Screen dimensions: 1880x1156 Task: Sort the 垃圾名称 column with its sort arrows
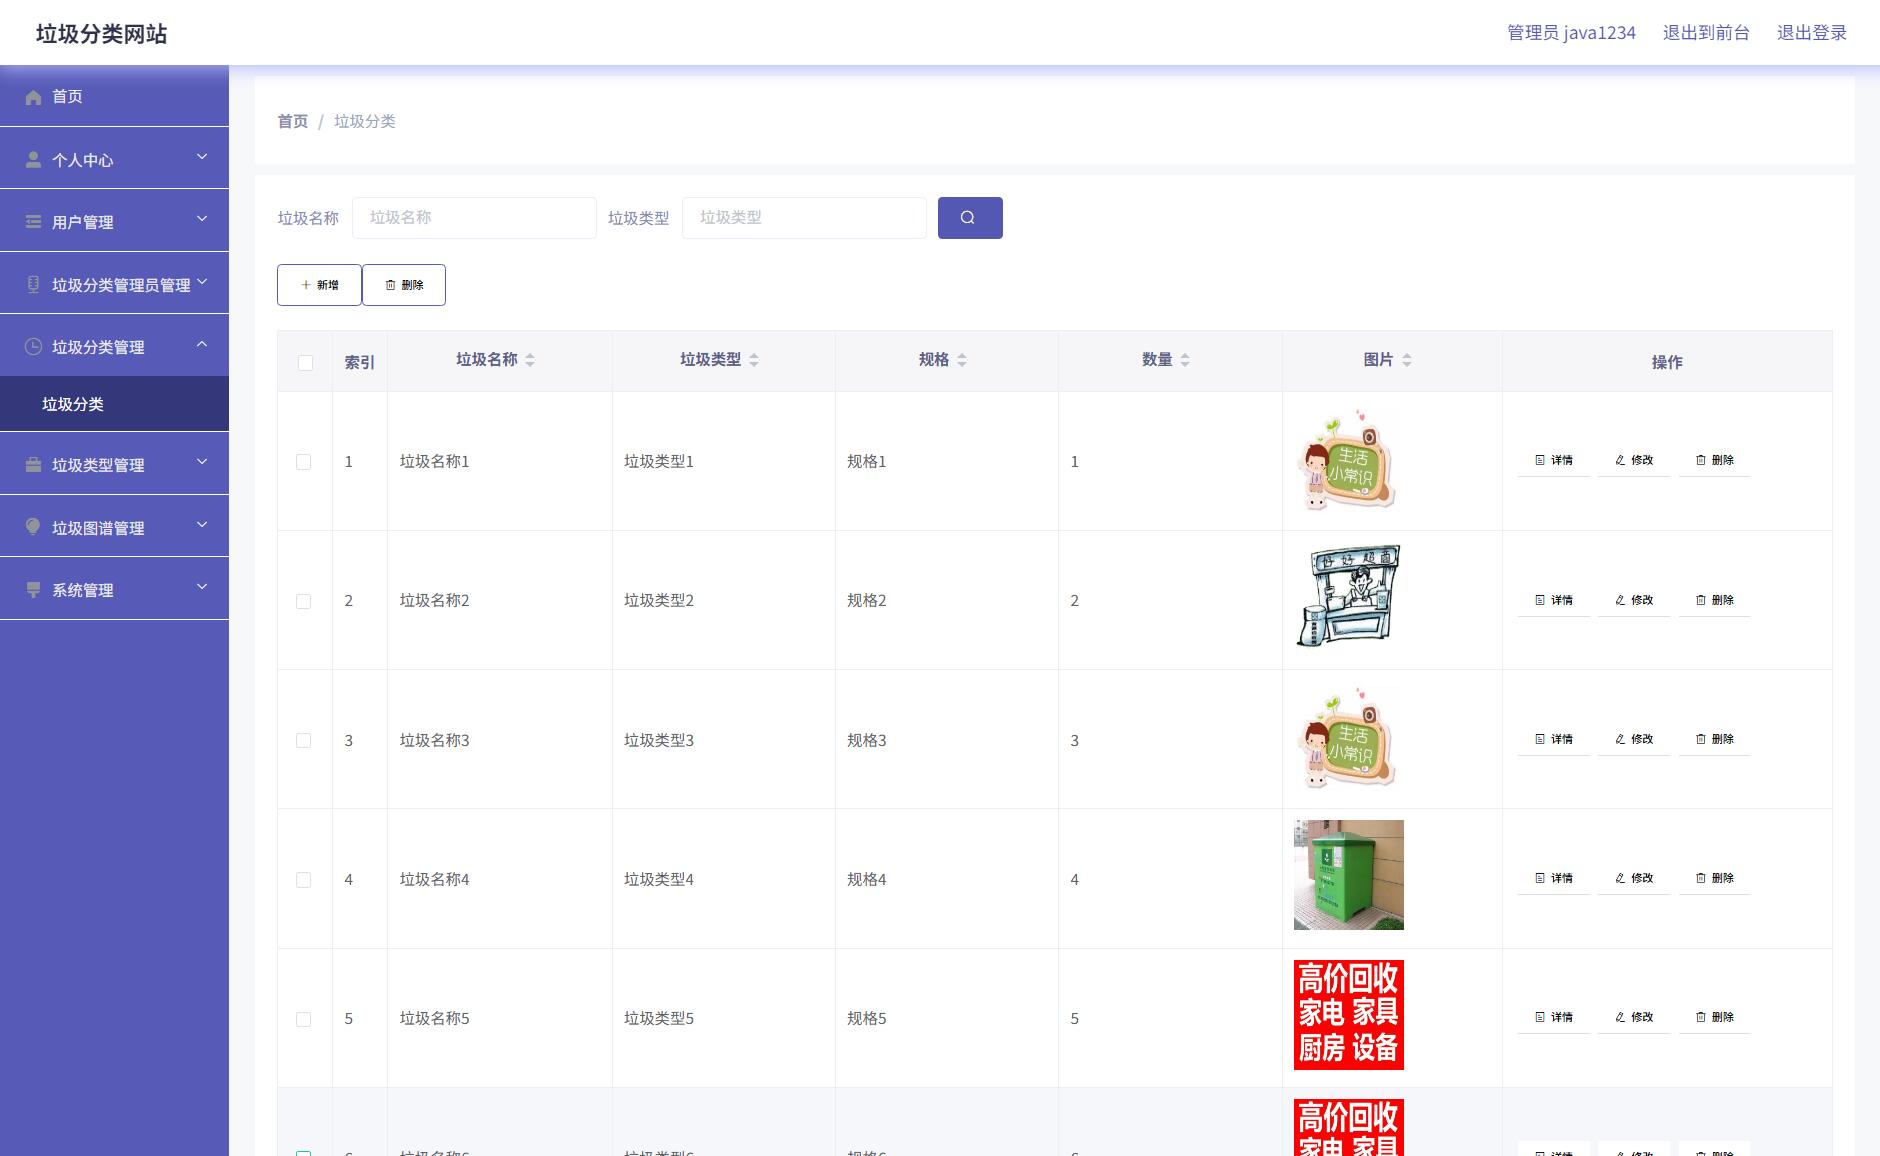tap(530, 360)
